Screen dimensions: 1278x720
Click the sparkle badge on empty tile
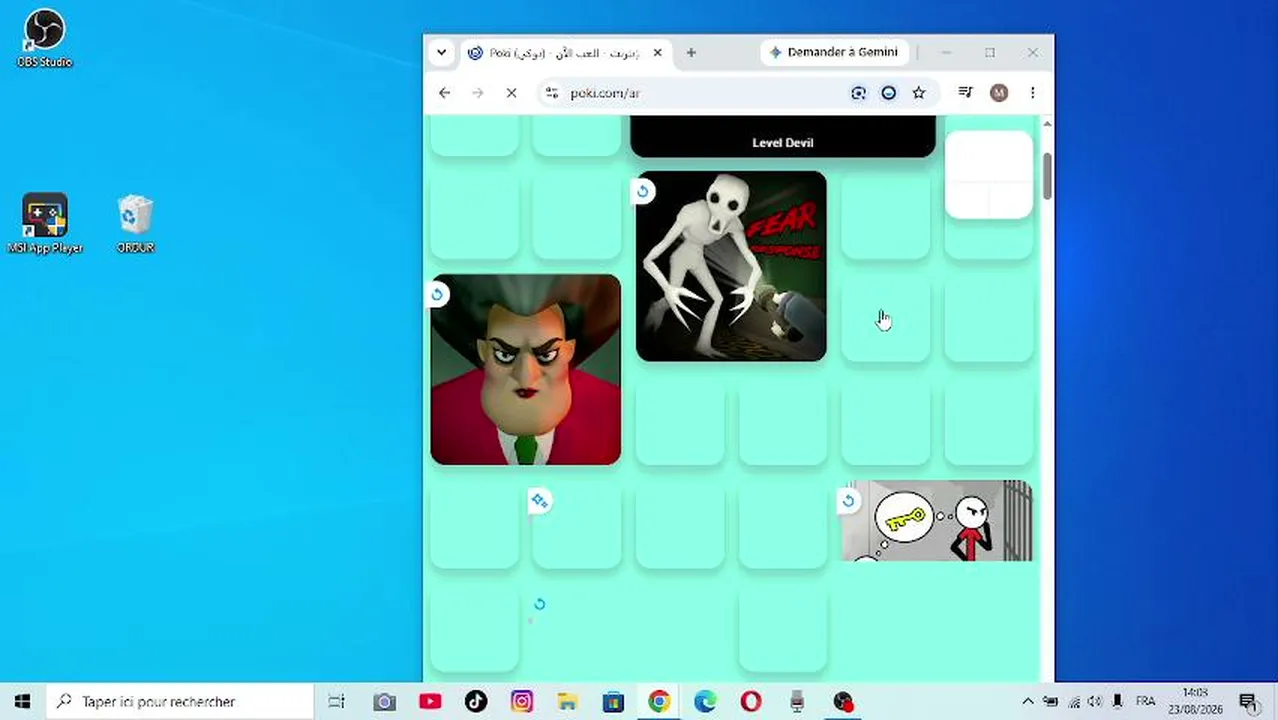click(x=539, y=500)
